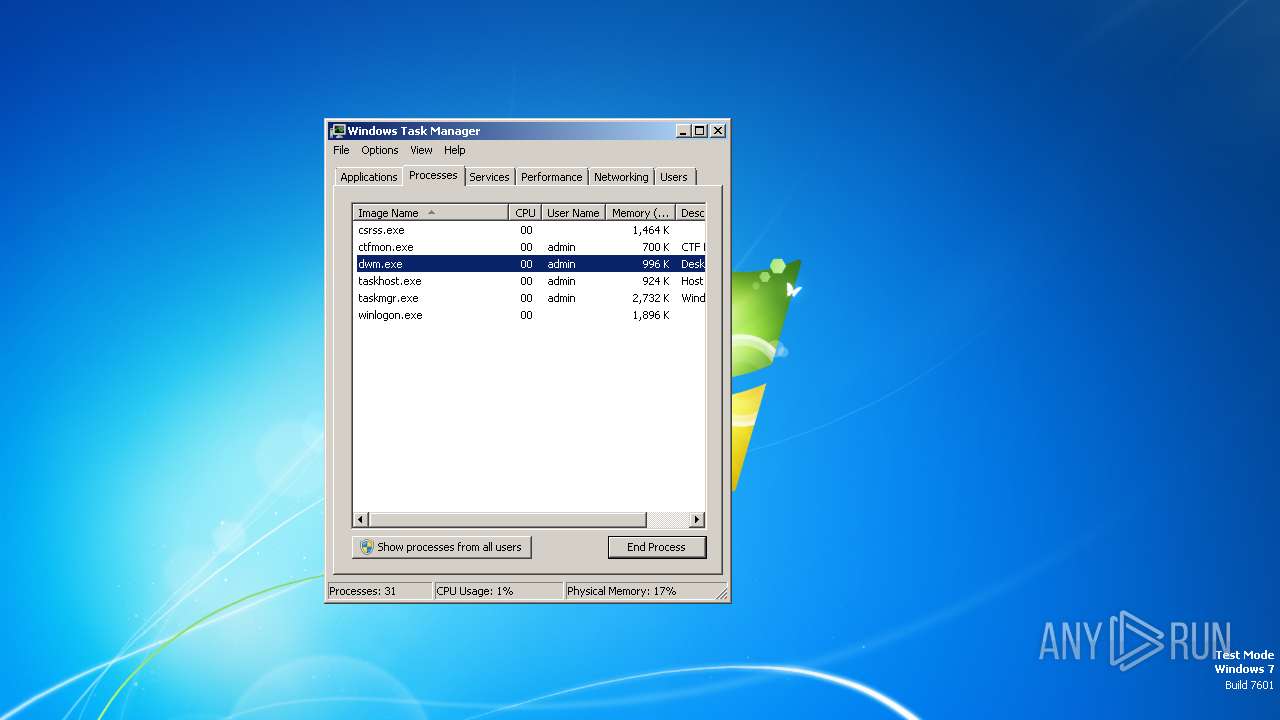Select the taskhost.exe process row

click(530, 281)
